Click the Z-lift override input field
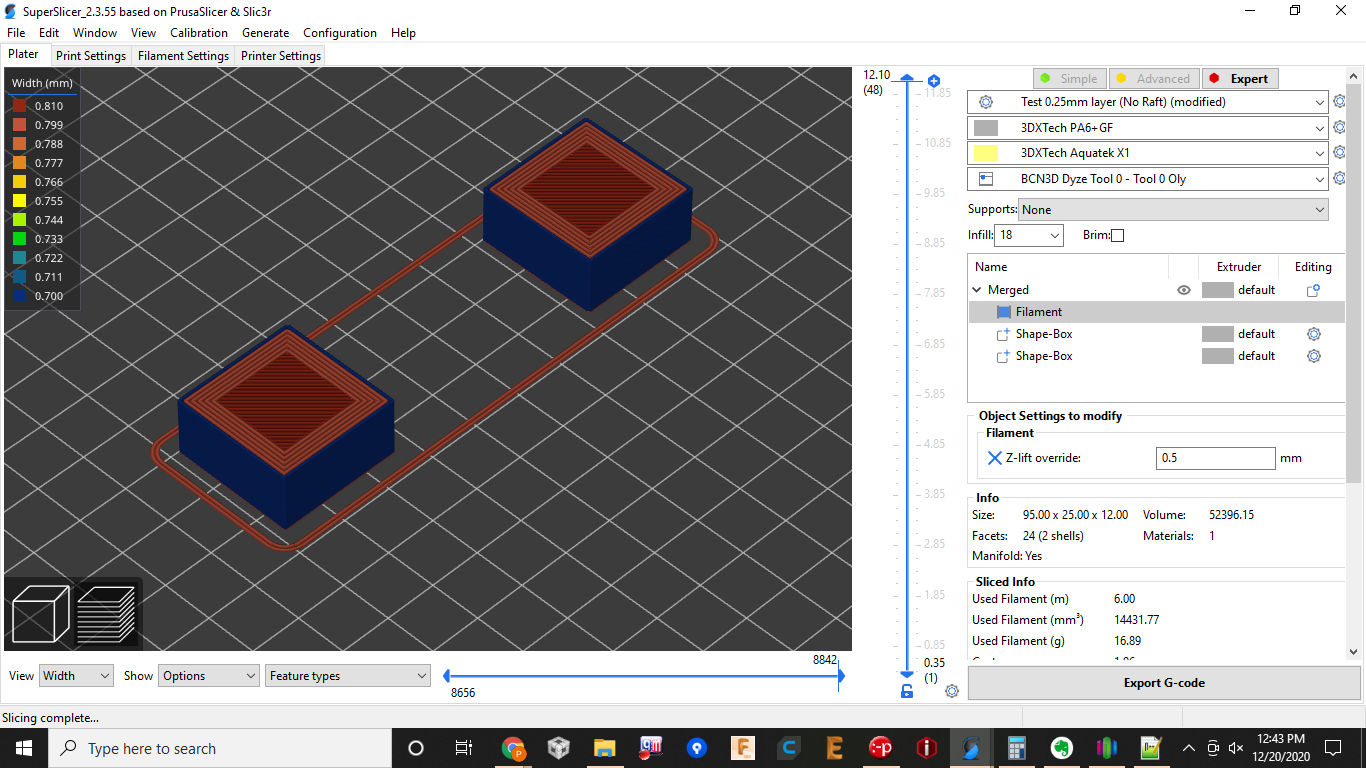This screenshot has height=768, width=1366. (x=1215, y=458)
